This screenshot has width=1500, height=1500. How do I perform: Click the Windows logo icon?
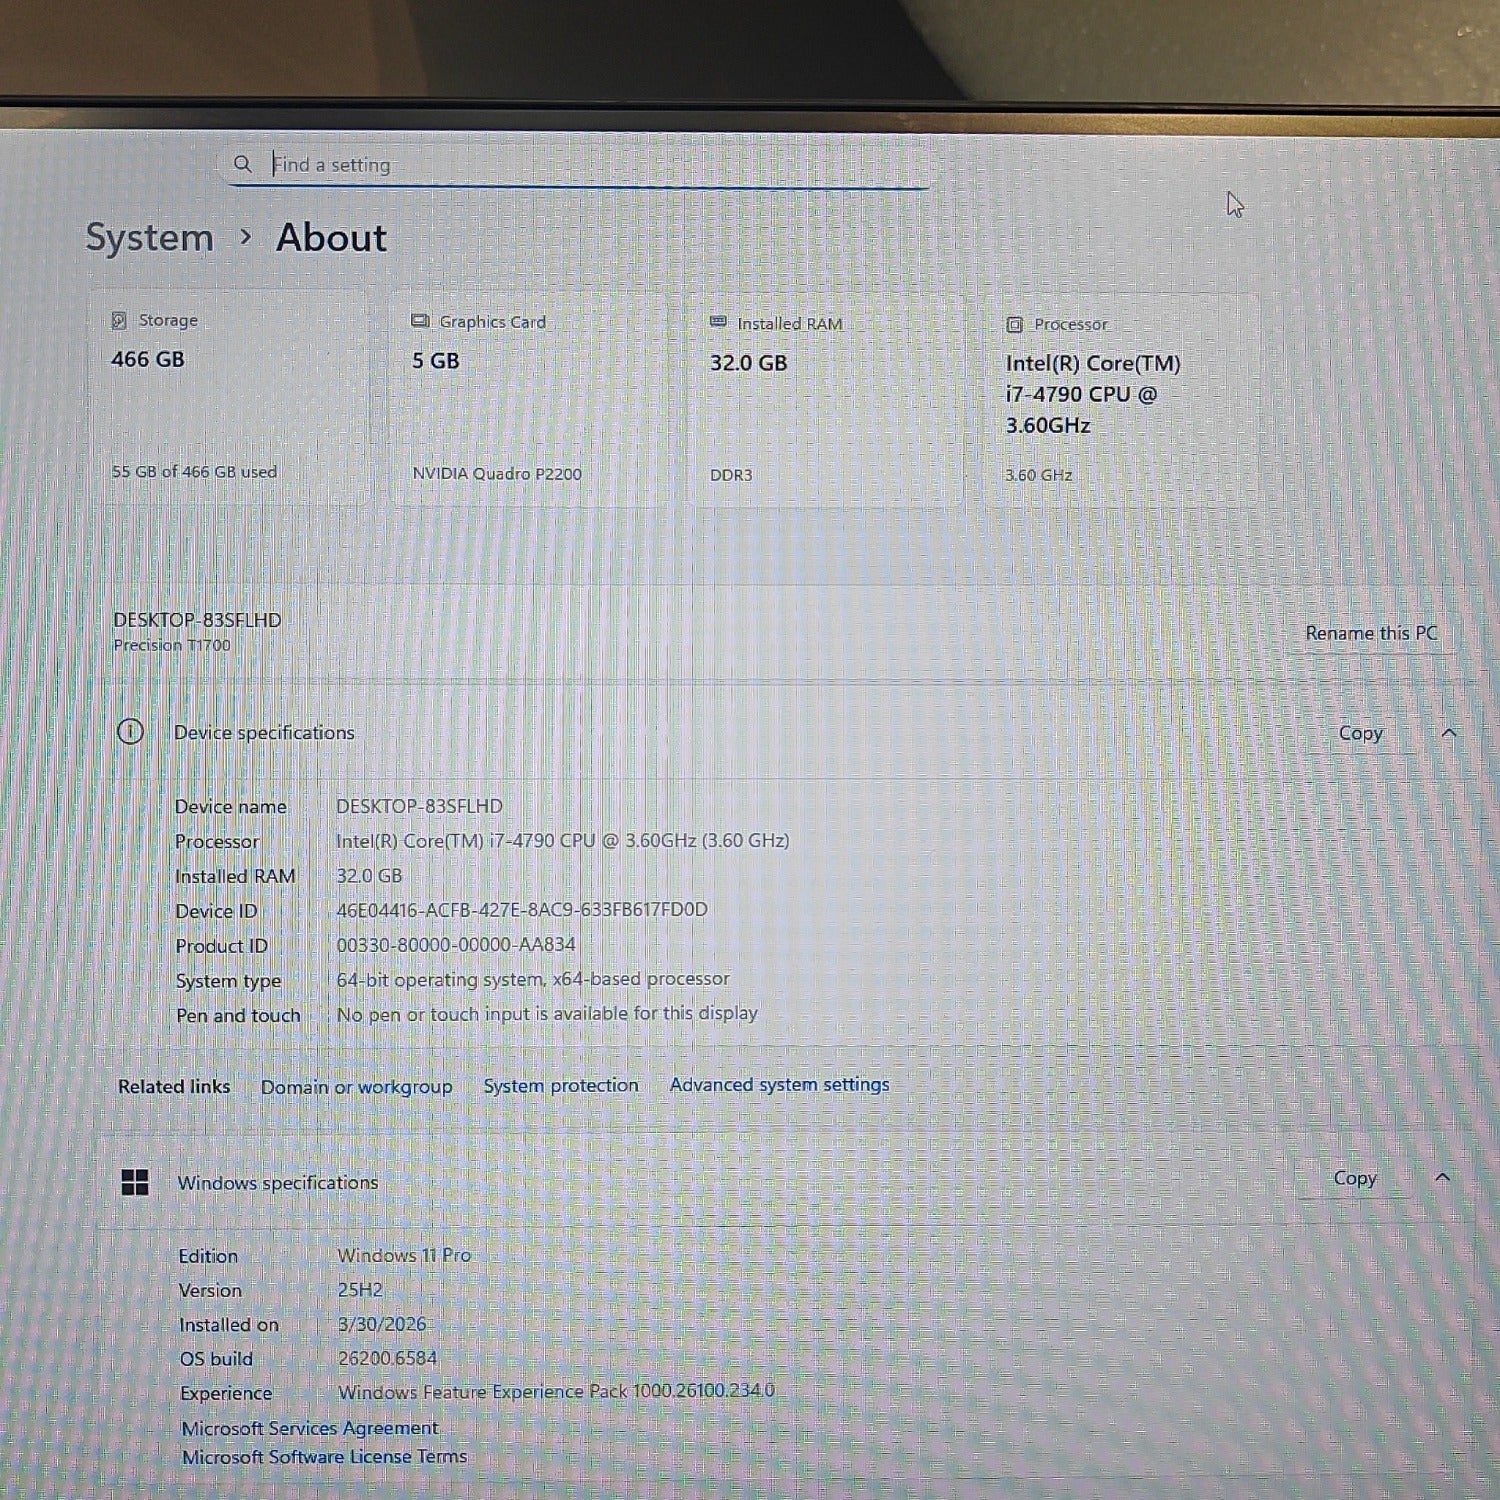coord(135,1182)
